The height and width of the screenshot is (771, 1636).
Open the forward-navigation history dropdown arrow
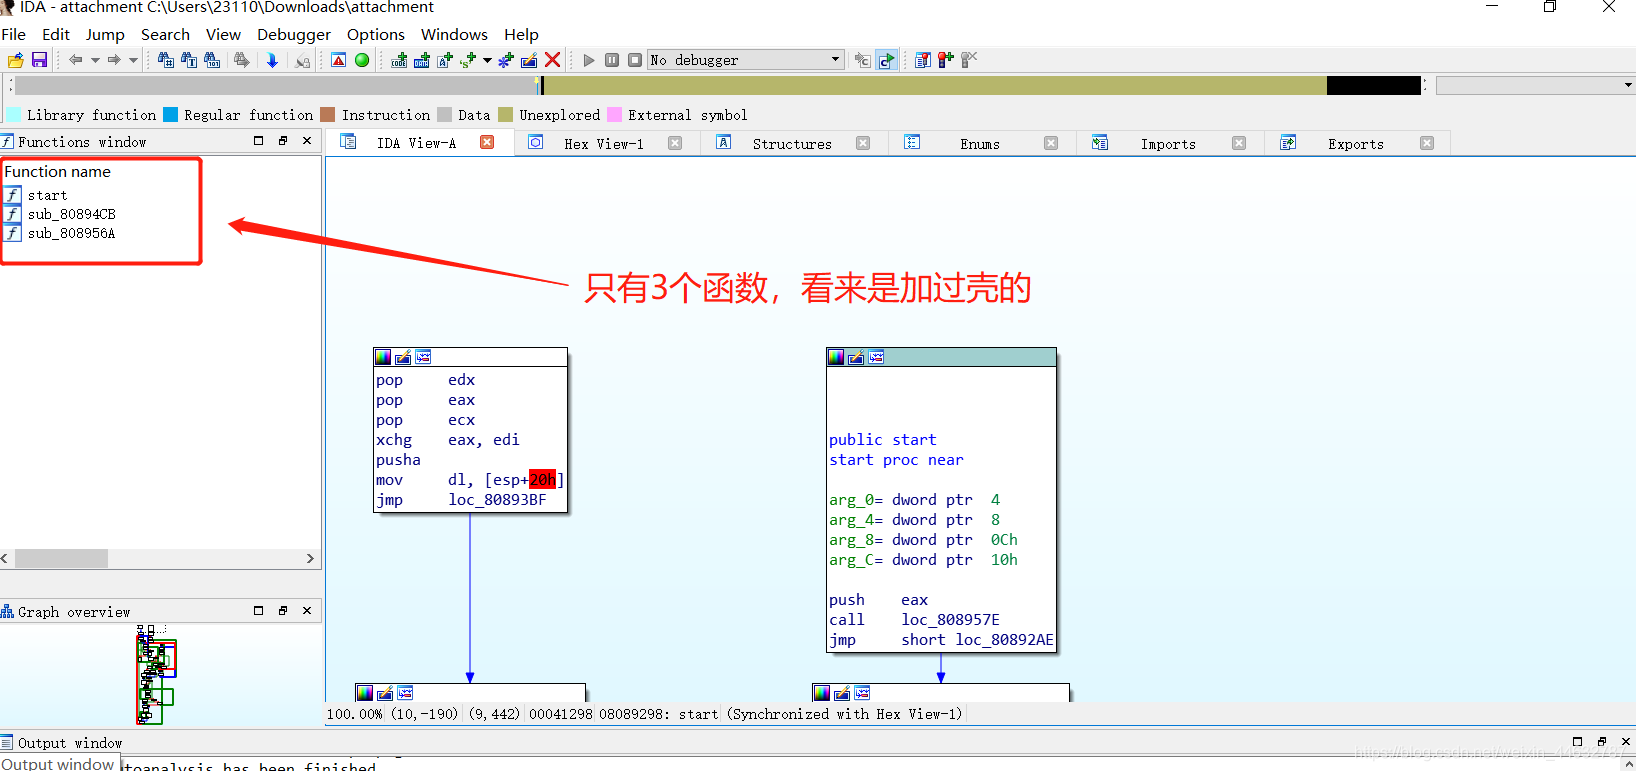coord(133,60)
